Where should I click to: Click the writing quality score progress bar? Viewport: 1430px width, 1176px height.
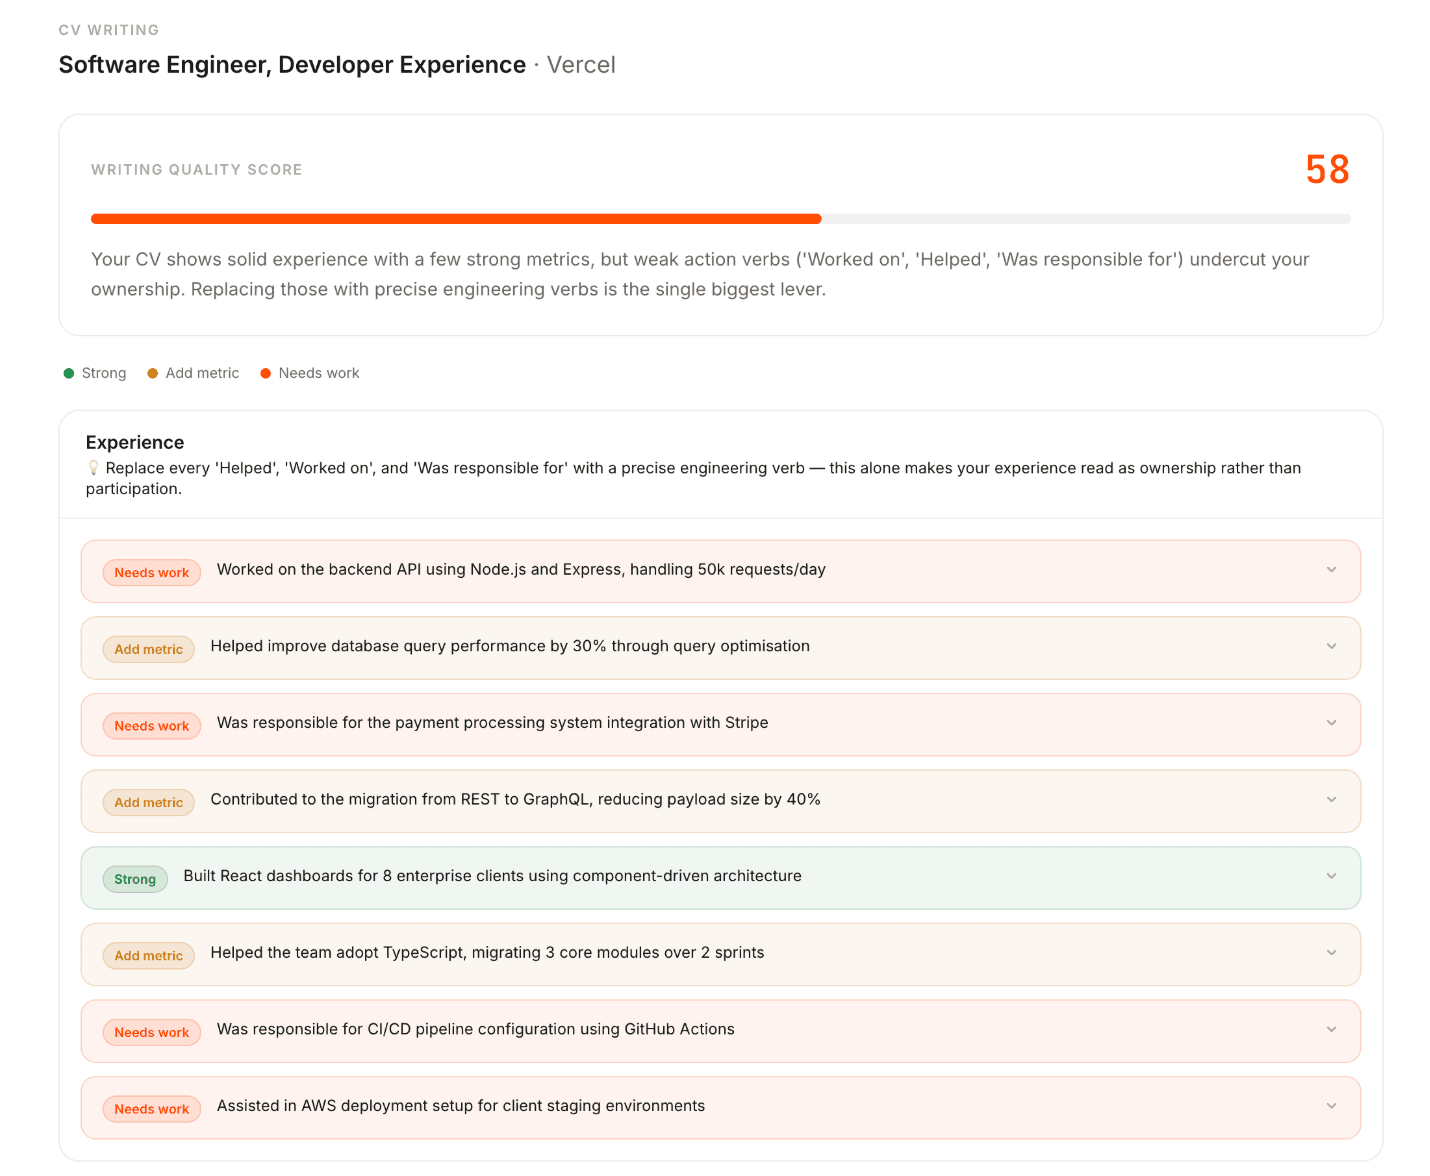pos(720,219)
